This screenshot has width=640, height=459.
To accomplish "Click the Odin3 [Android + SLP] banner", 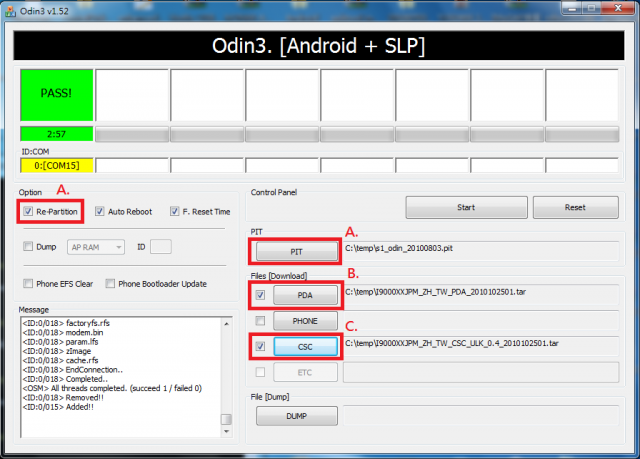I will (x=319, y=45).
